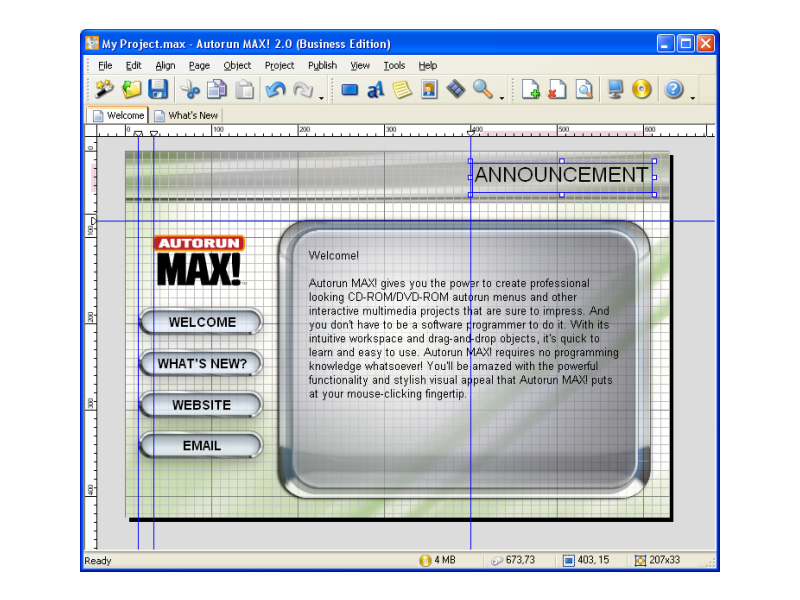Click the 673,73 coordinates in the status bar

(520, 560)
